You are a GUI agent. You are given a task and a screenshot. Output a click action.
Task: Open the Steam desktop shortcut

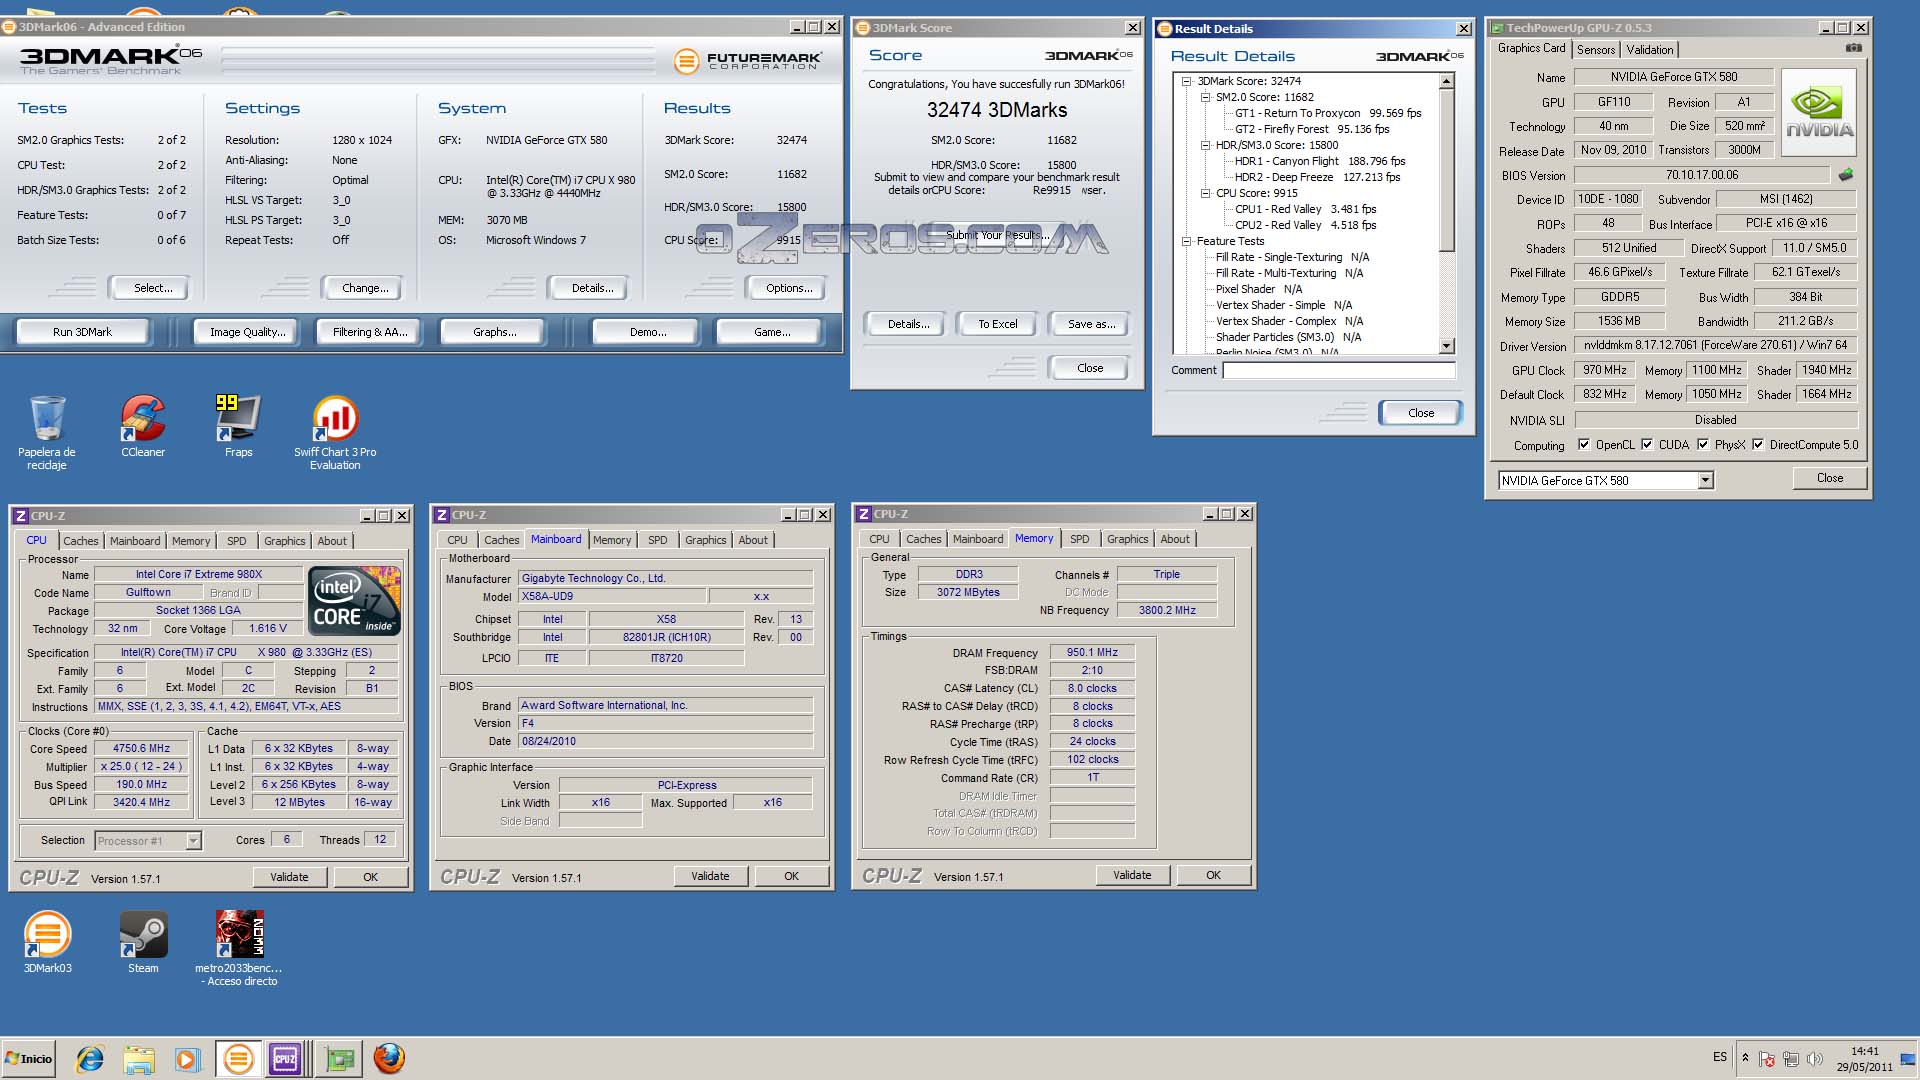pos(143,942)
